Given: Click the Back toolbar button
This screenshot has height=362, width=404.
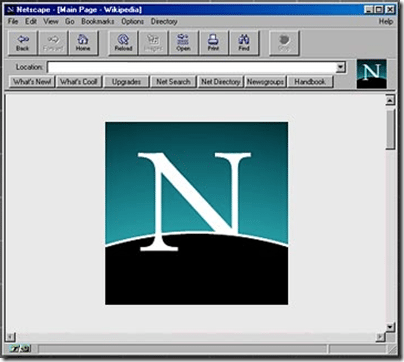Looking at the screenshot, I should (23, 43).
